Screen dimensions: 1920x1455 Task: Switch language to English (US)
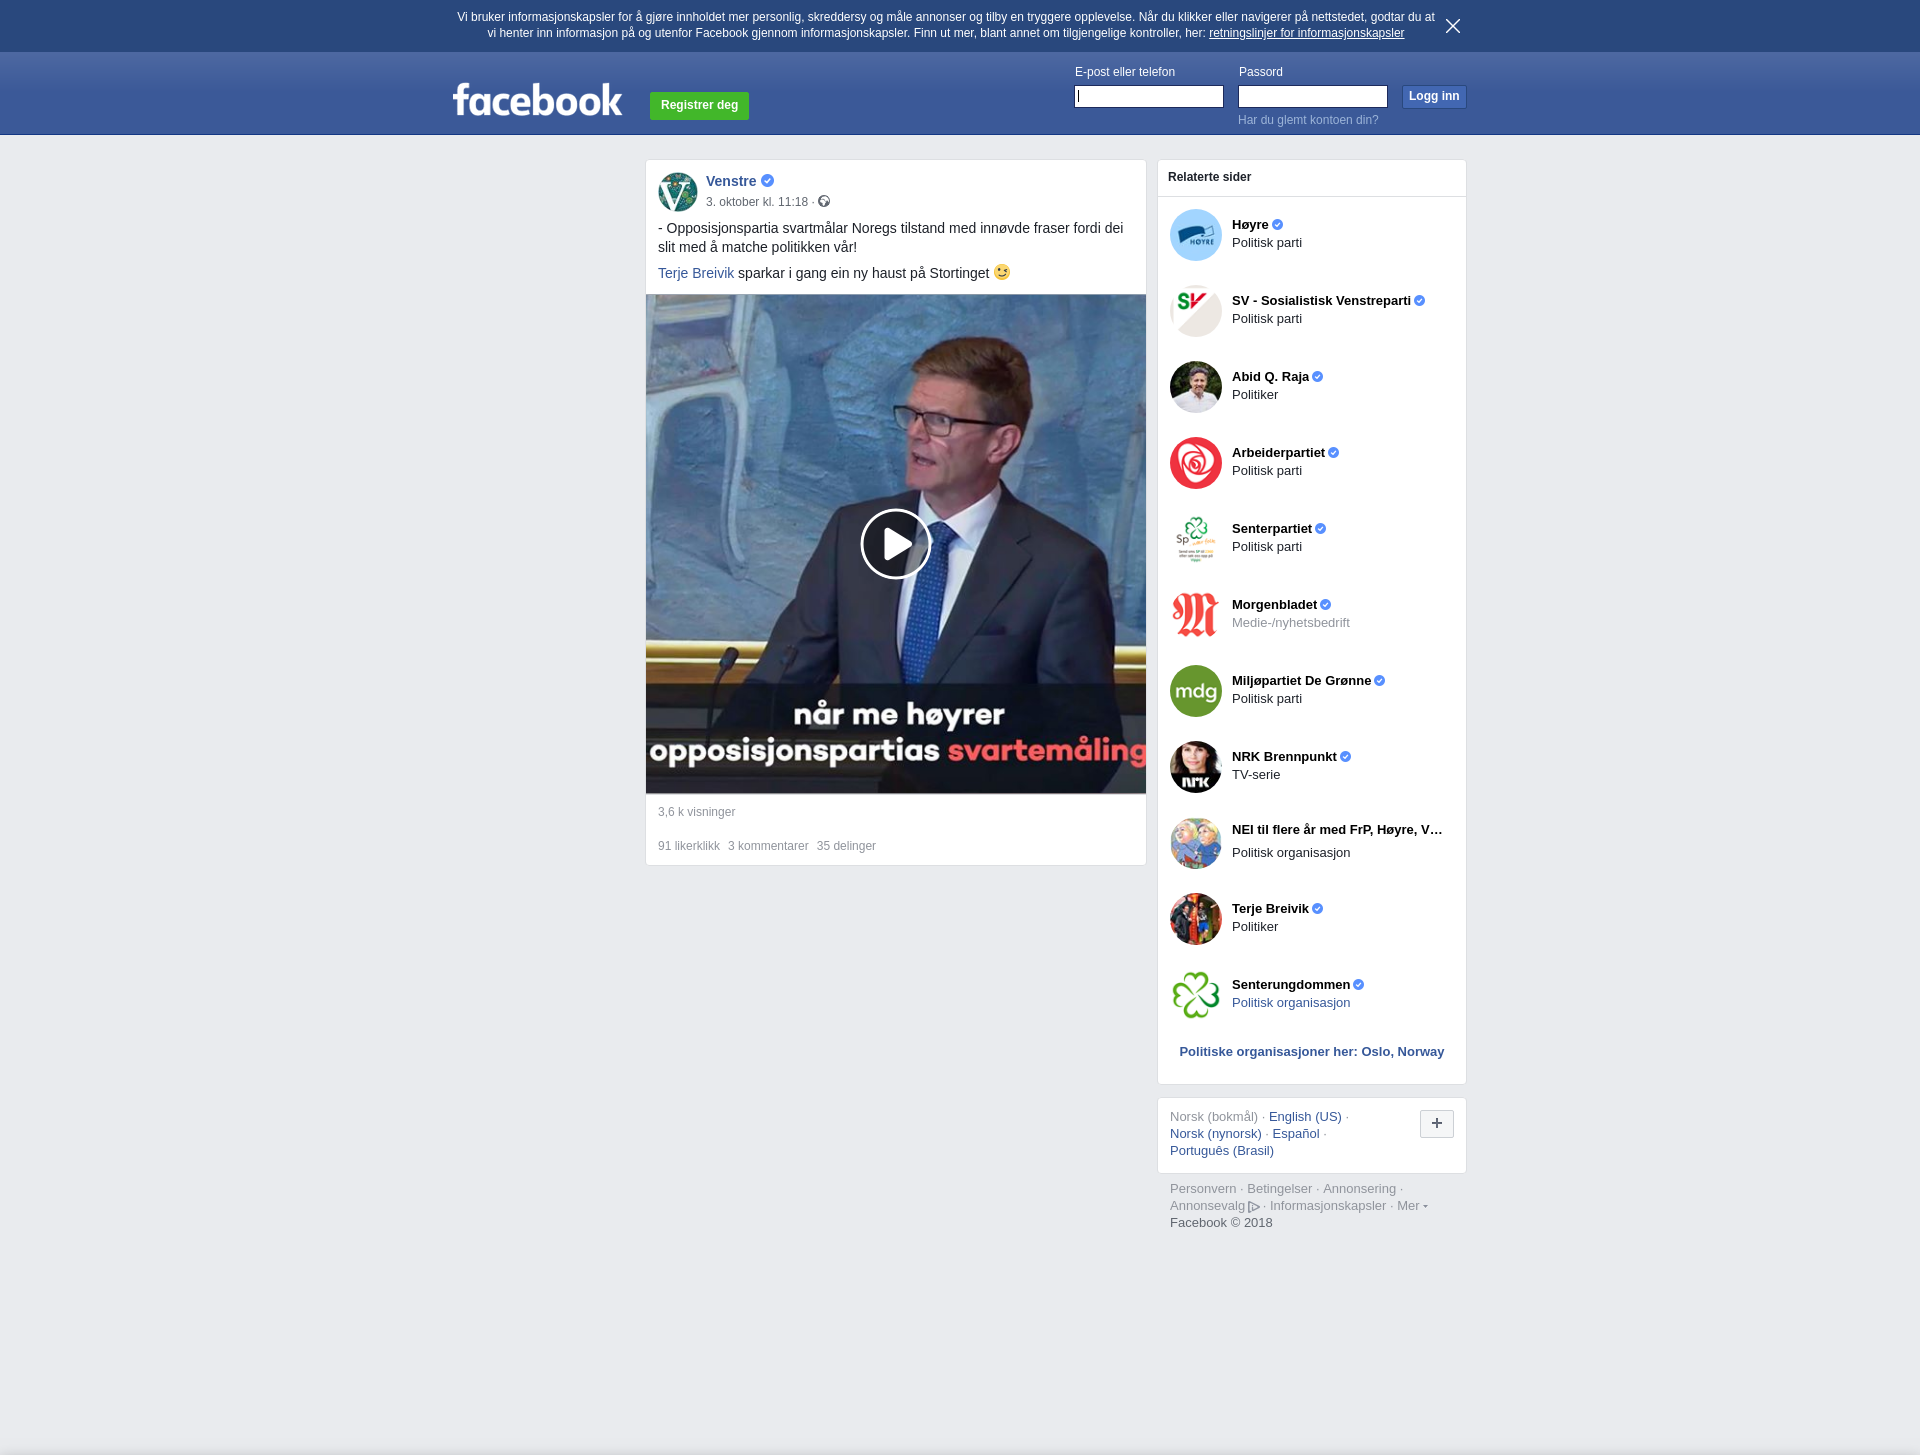pyautogui.click(x=1305, y=1117)
